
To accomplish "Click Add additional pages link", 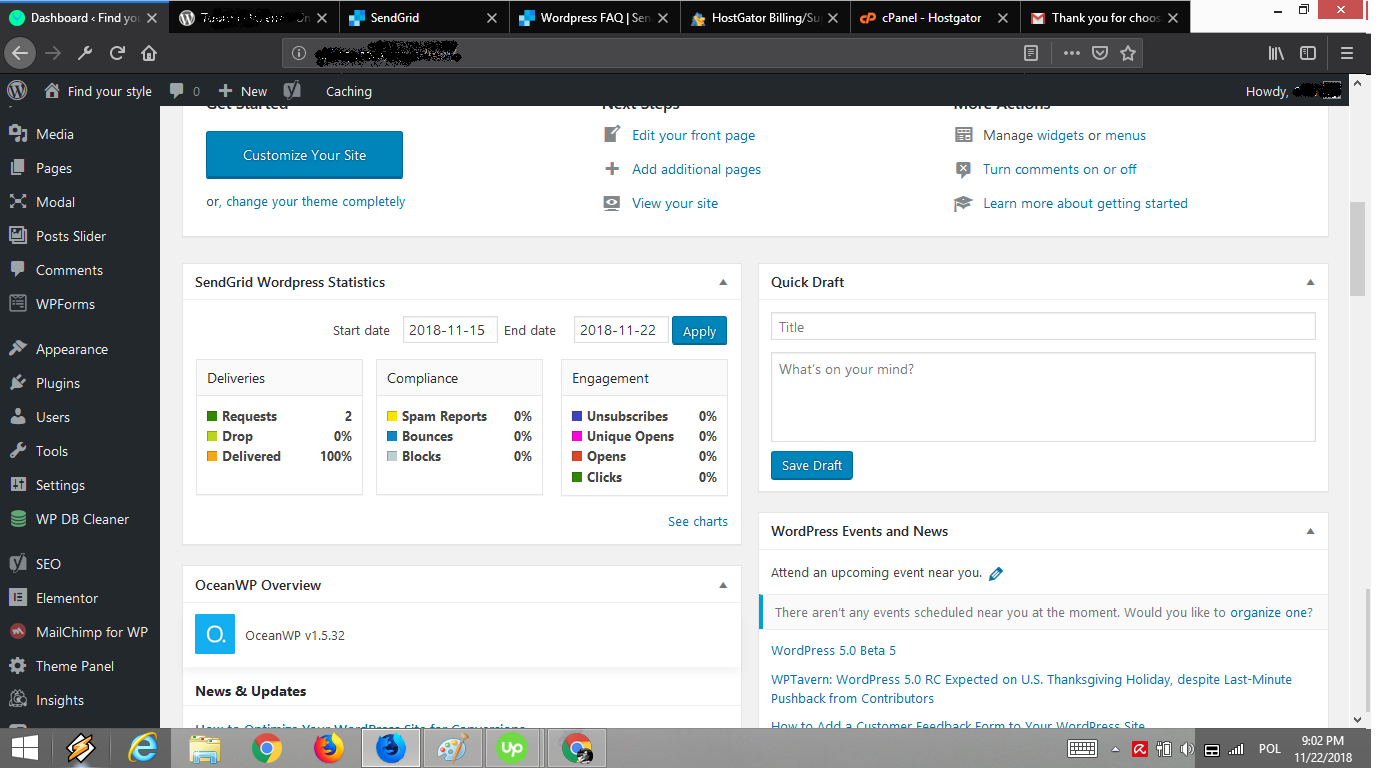I will (696, 169).
